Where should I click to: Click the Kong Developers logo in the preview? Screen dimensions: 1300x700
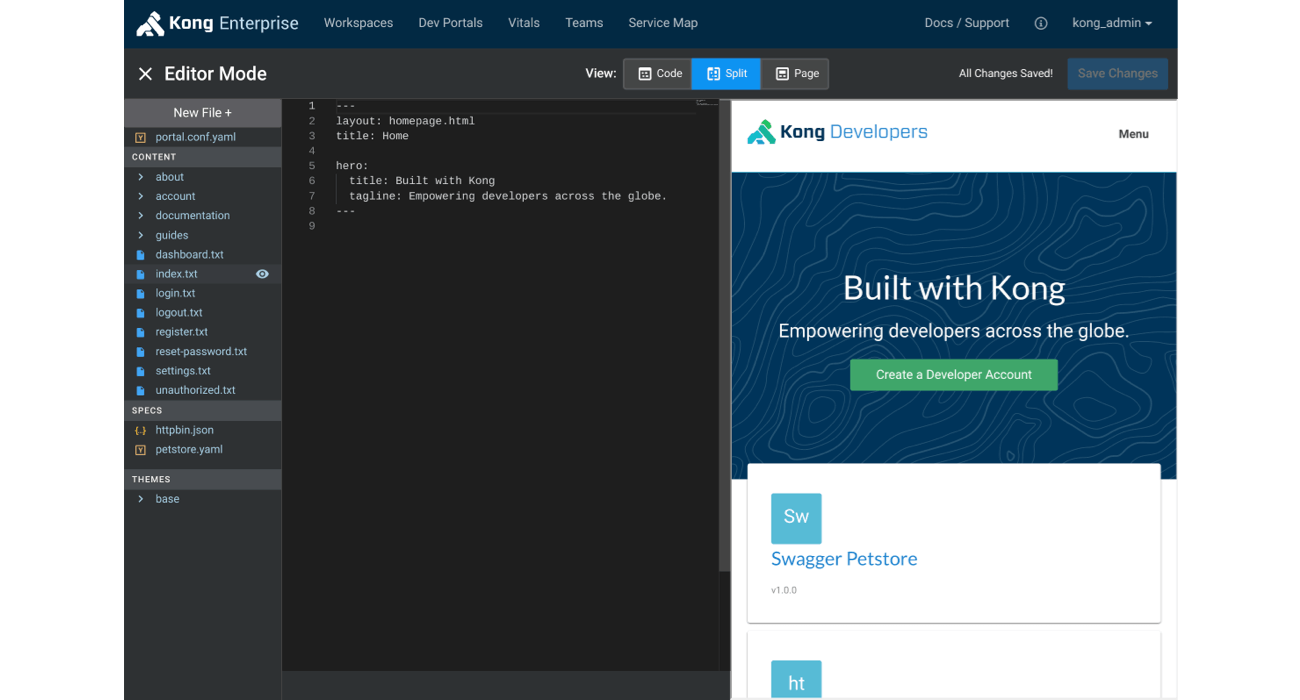pyautogui.click(x=837, y=131)
